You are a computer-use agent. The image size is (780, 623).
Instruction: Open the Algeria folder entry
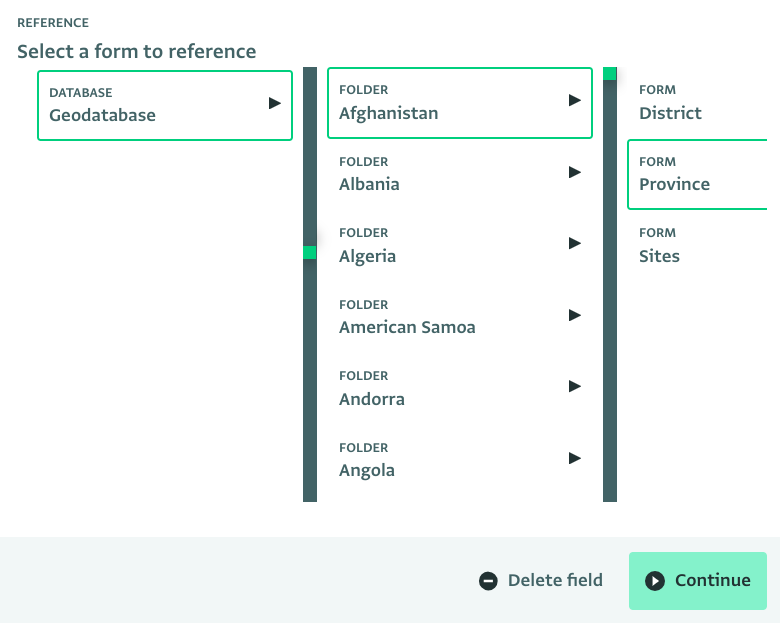(460, 245)
